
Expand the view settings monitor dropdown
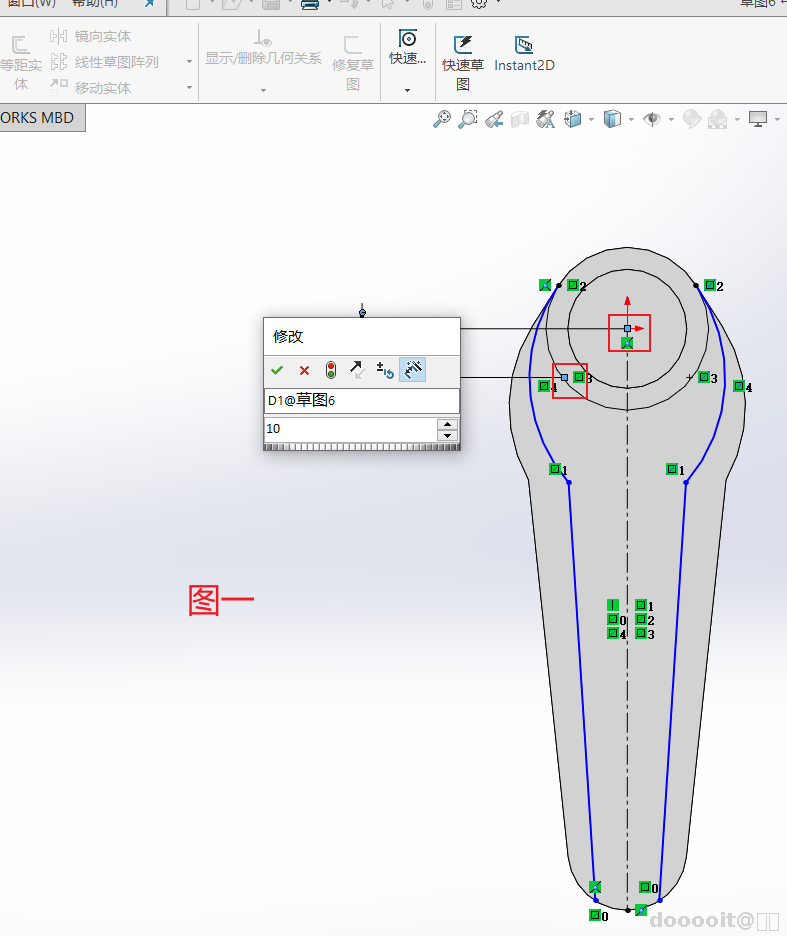coord(777,120)
